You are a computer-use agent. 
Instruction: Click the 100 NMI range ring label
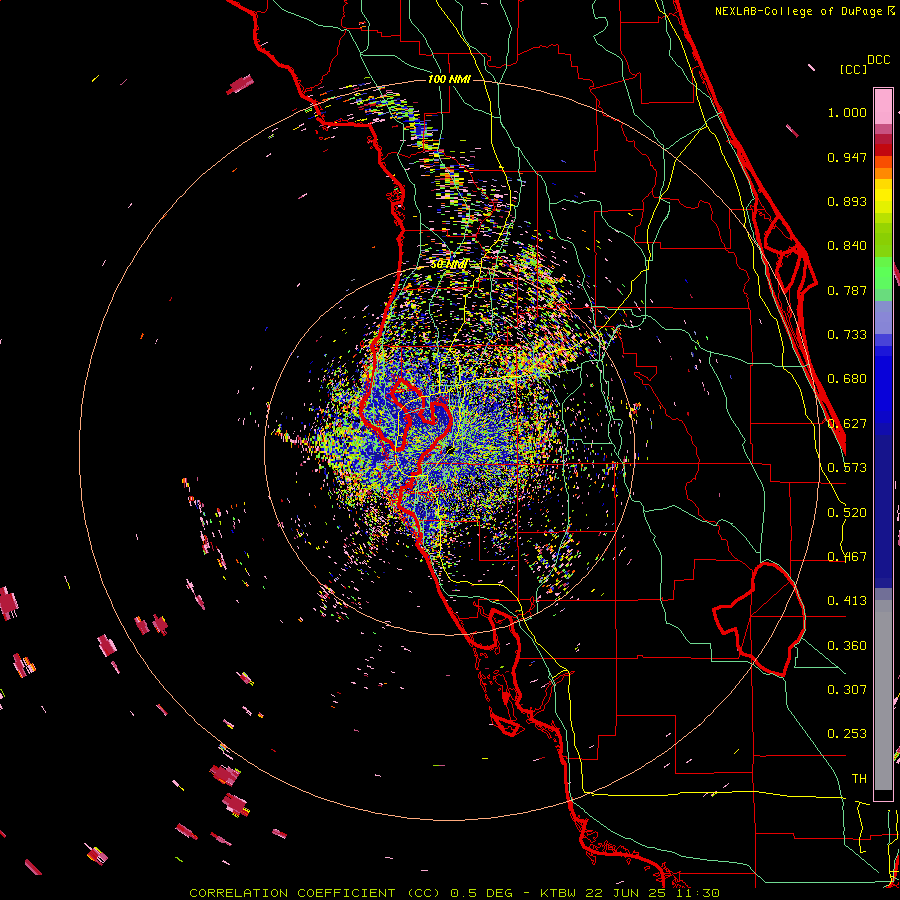coord(449,79)
